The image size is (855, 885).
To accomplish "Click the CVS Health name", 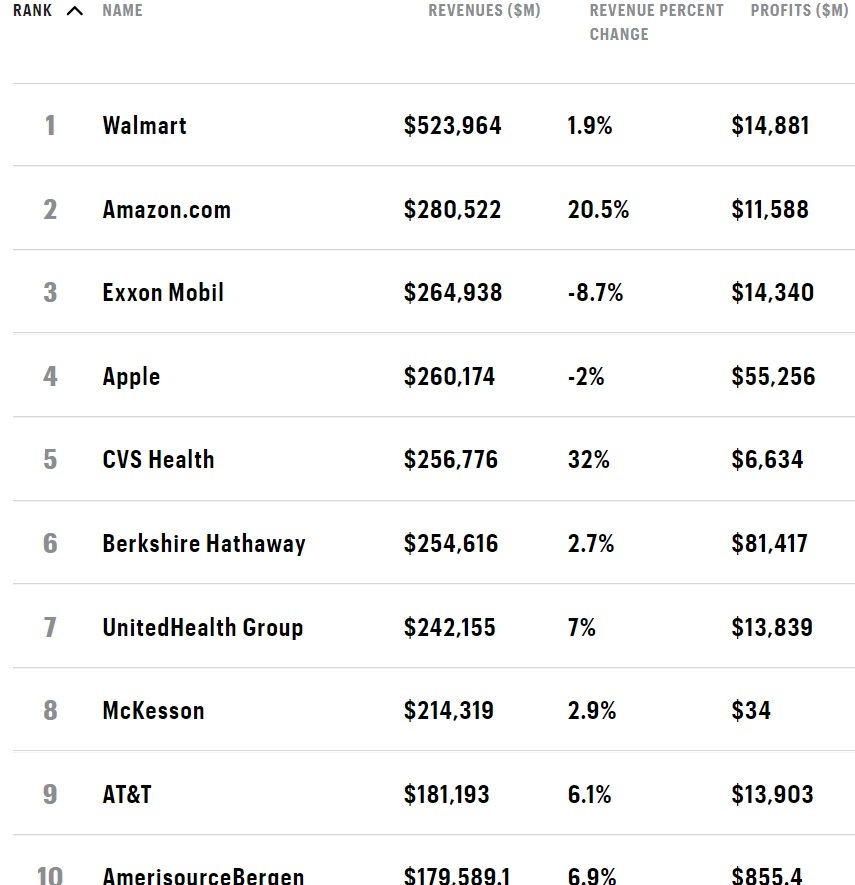I will tap(158, 460).
